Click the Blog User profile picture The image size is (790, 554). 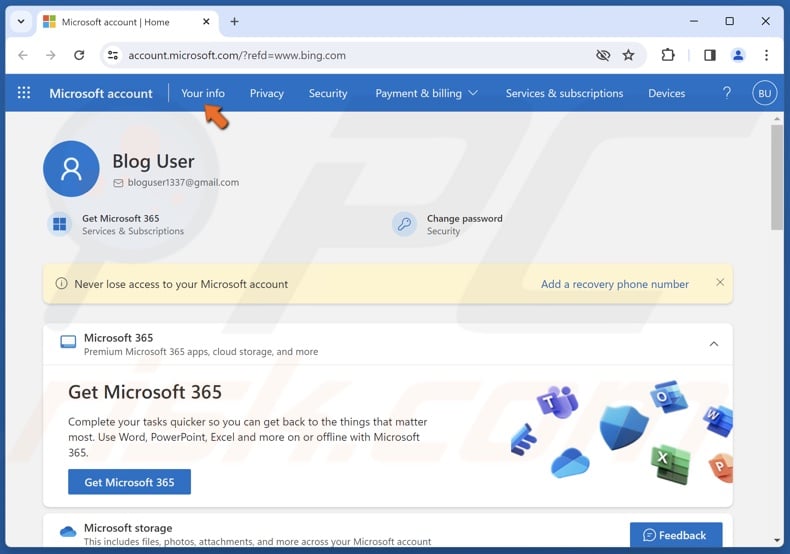click(71, 169)
